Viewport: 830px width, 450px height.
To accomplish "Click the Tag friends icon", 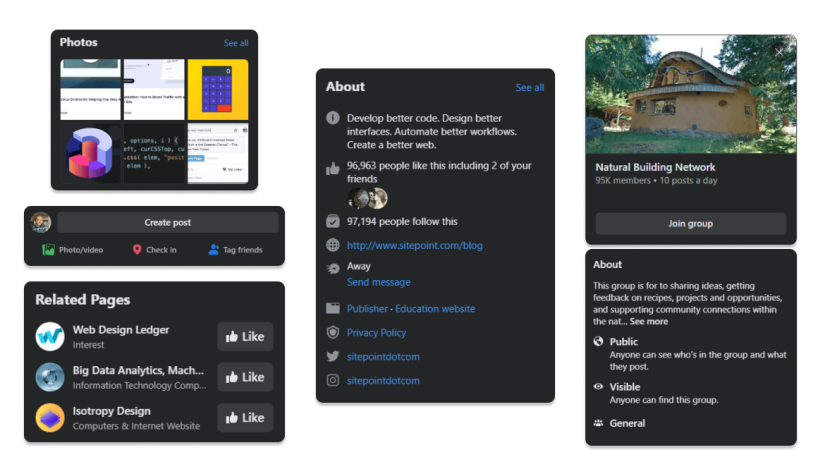I will 214,250.
